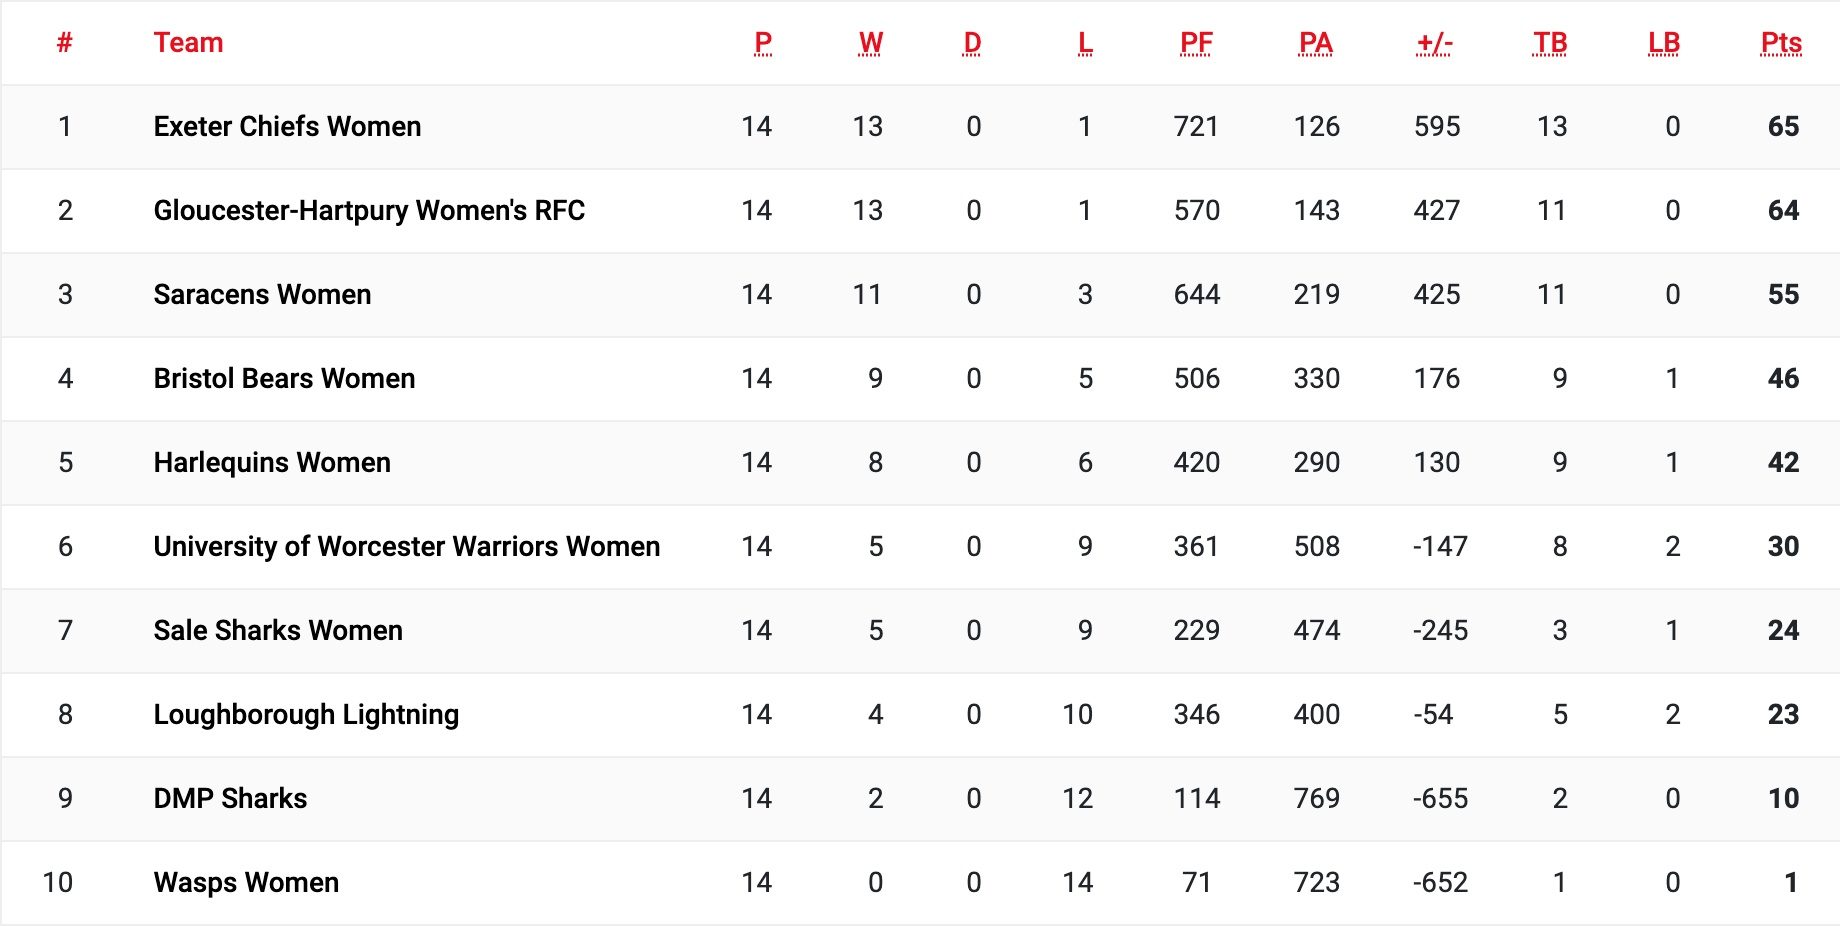This screenshot has height=926, width=1840.
Task: Select the W wins column header
Action: click(870, 43)
